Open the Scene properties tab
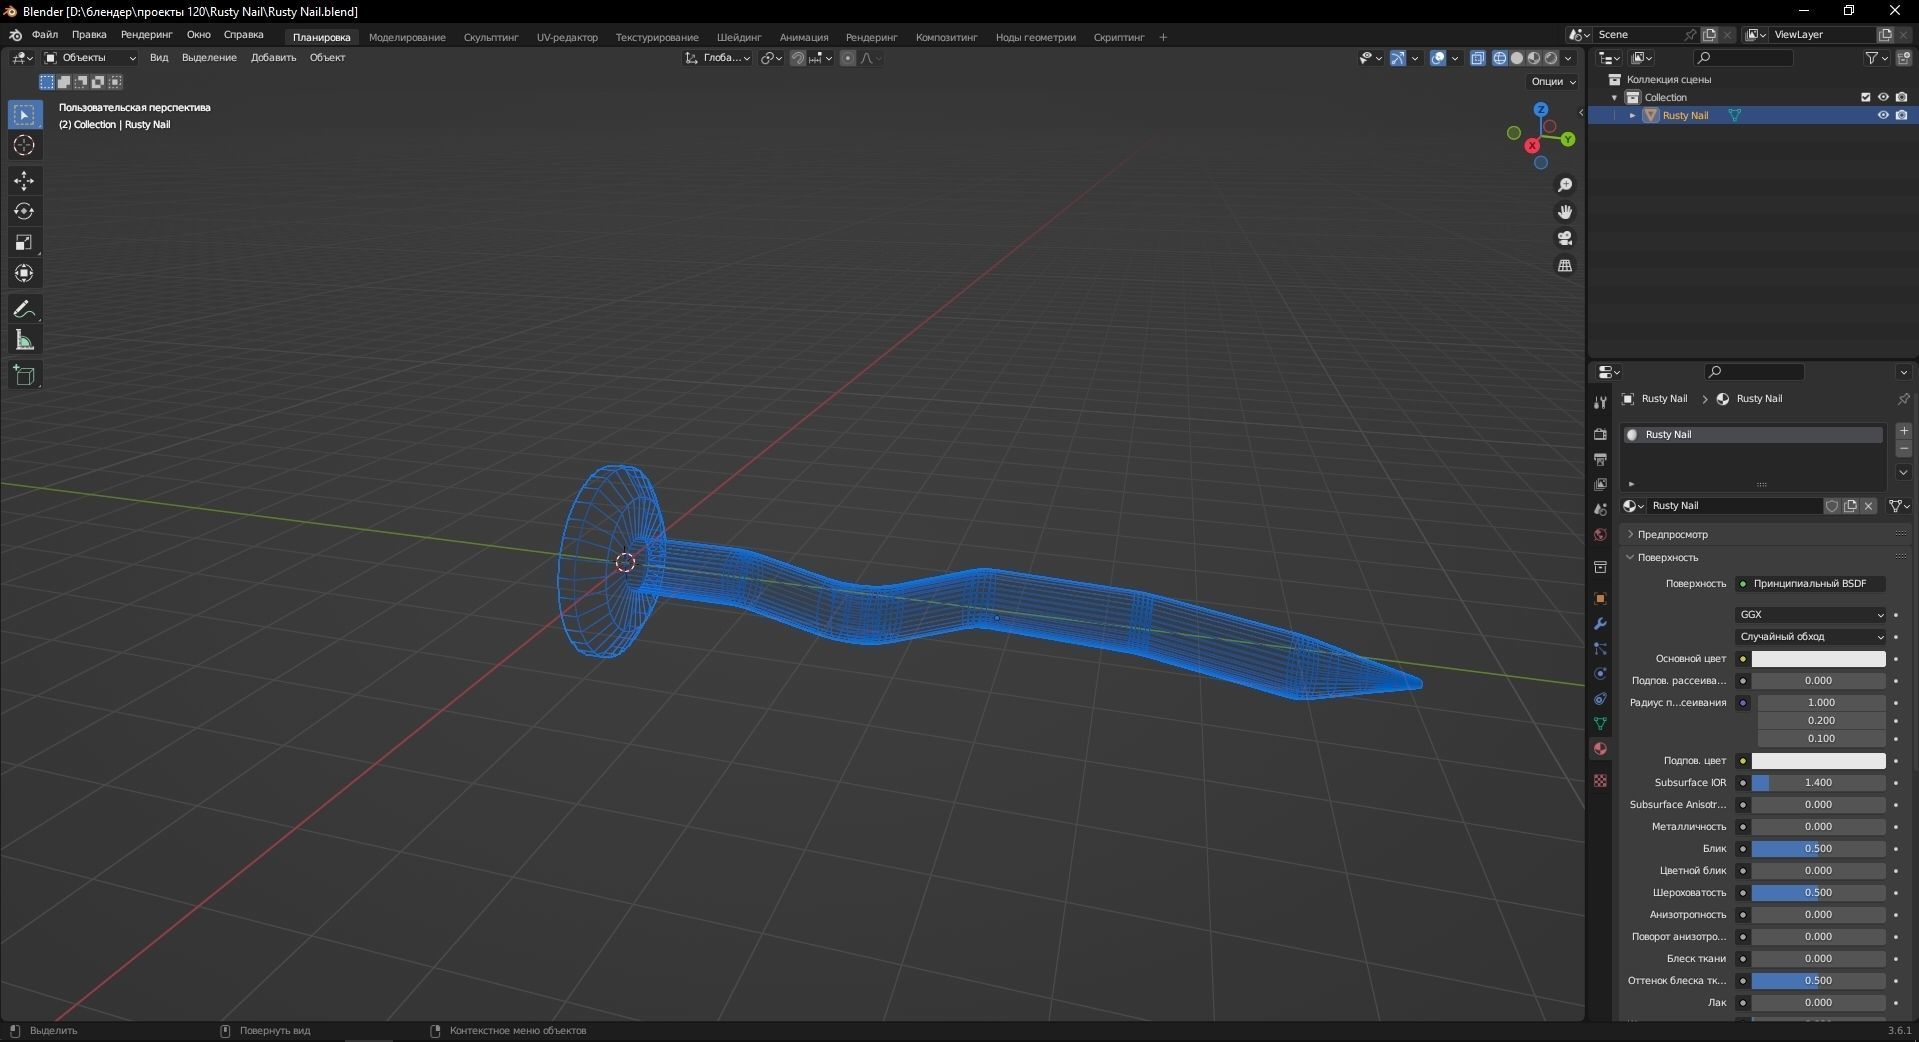The height and width of the screenshot is (1042, 1919). coord(1600,509)
